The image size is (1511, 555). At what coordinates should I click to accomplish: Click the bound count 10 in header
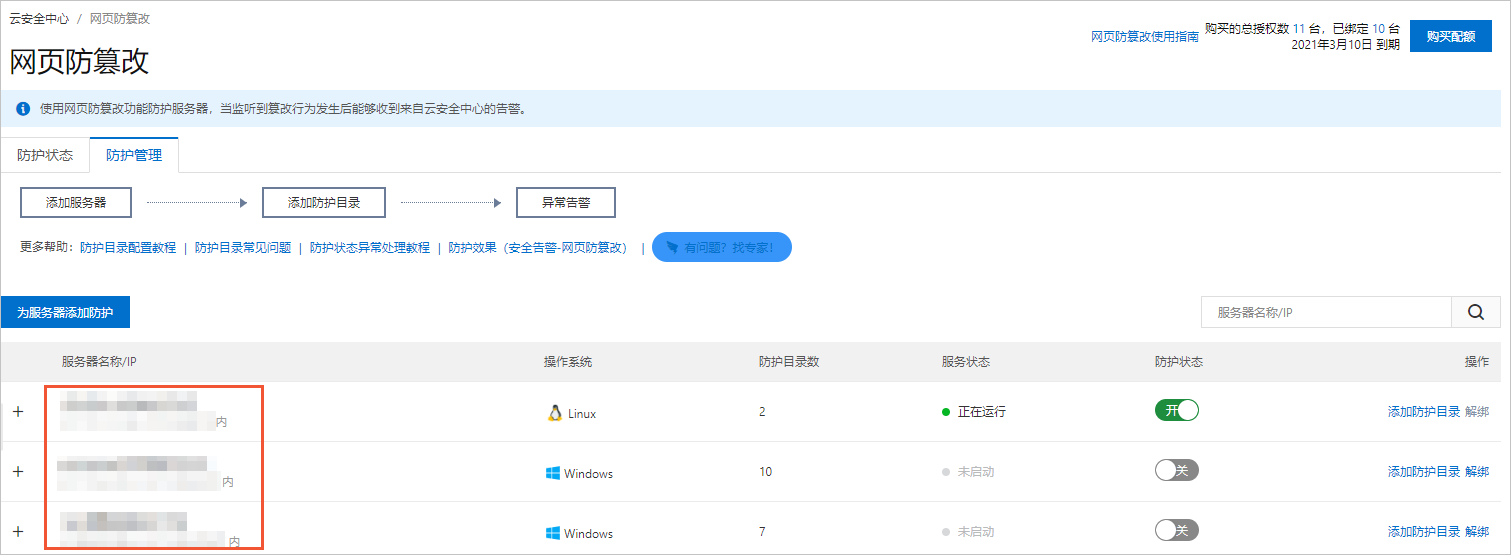click(x=1379, y=29)
